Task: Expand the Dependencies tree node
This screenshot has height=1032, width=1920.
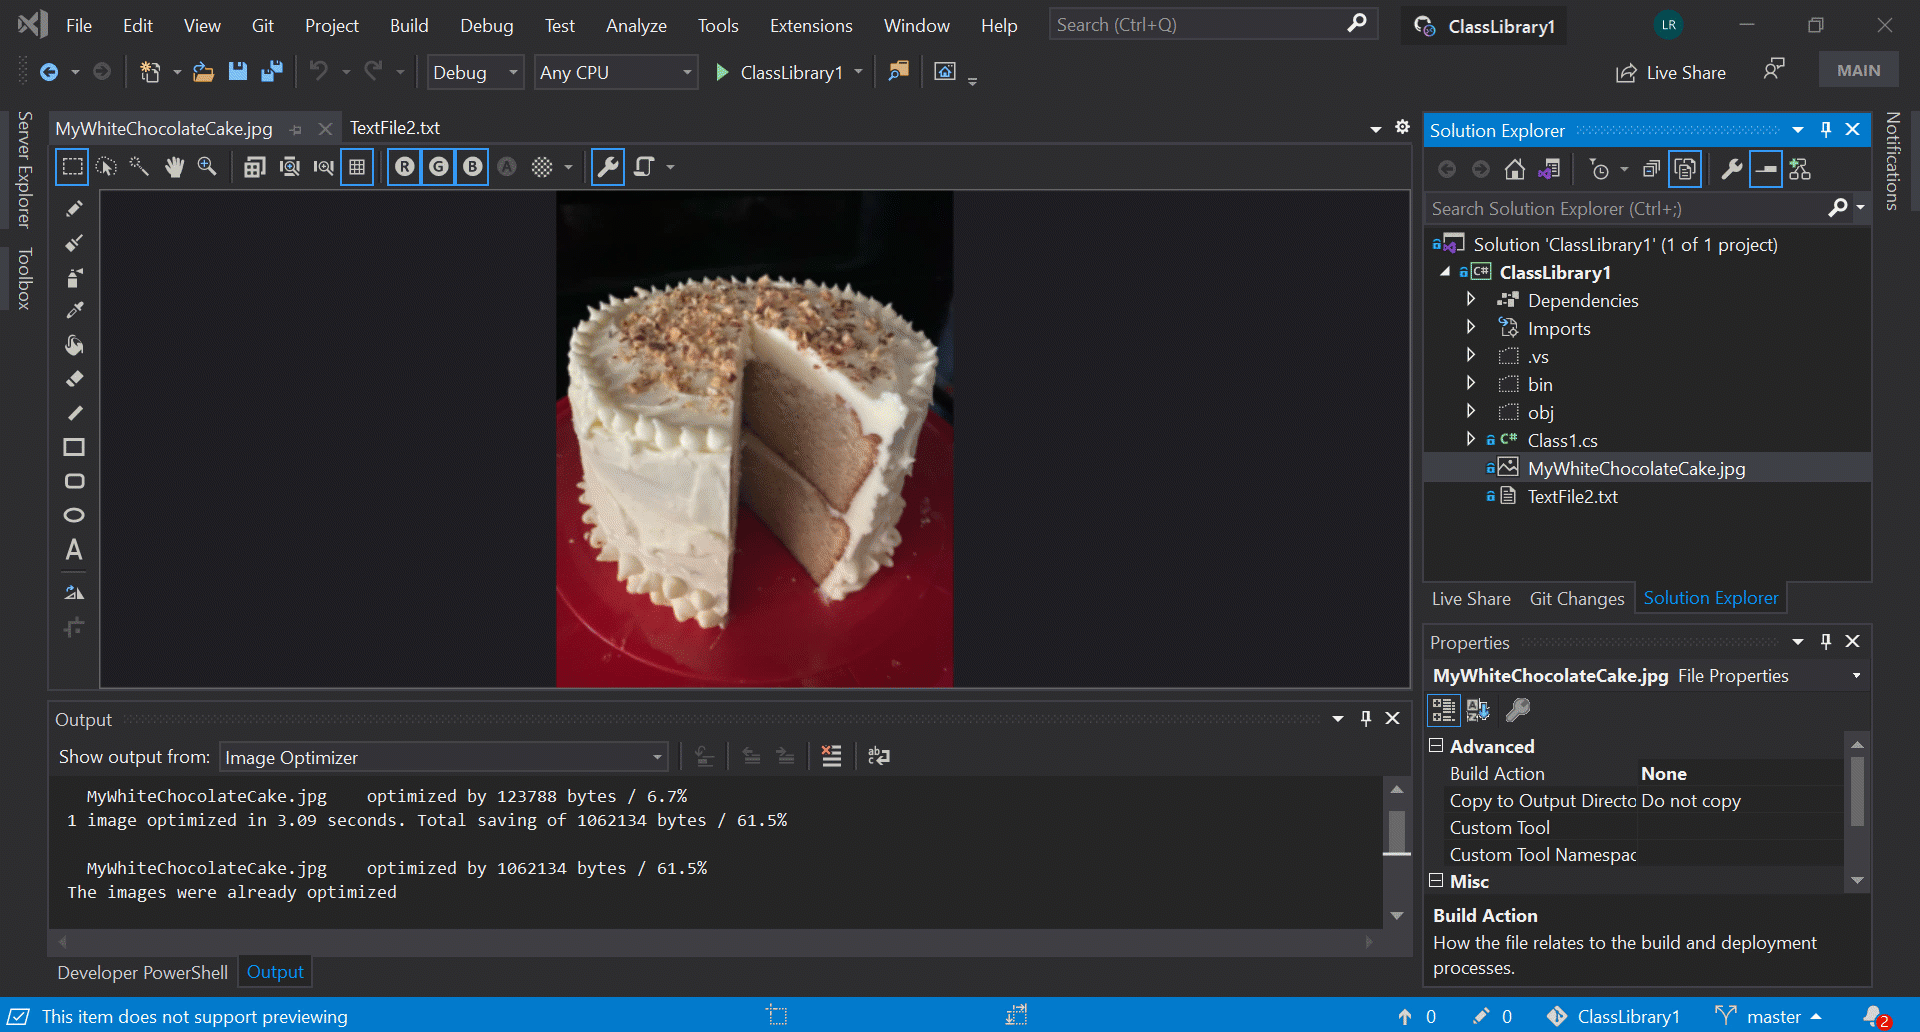Action: pos(1470,300)
